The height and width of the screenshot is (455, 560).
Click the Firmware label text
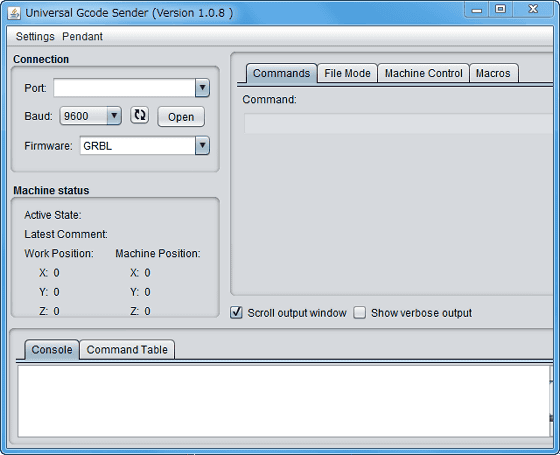[x=48, y=146]
